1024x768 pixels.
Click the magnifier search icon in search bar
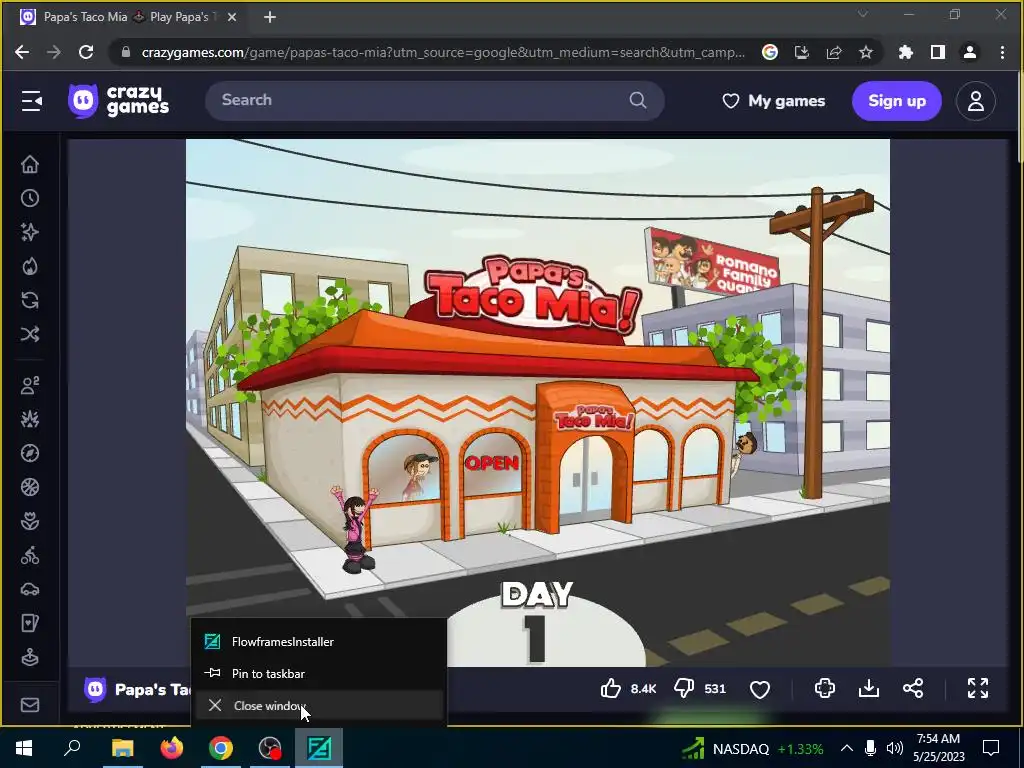[x=638, y=100]
